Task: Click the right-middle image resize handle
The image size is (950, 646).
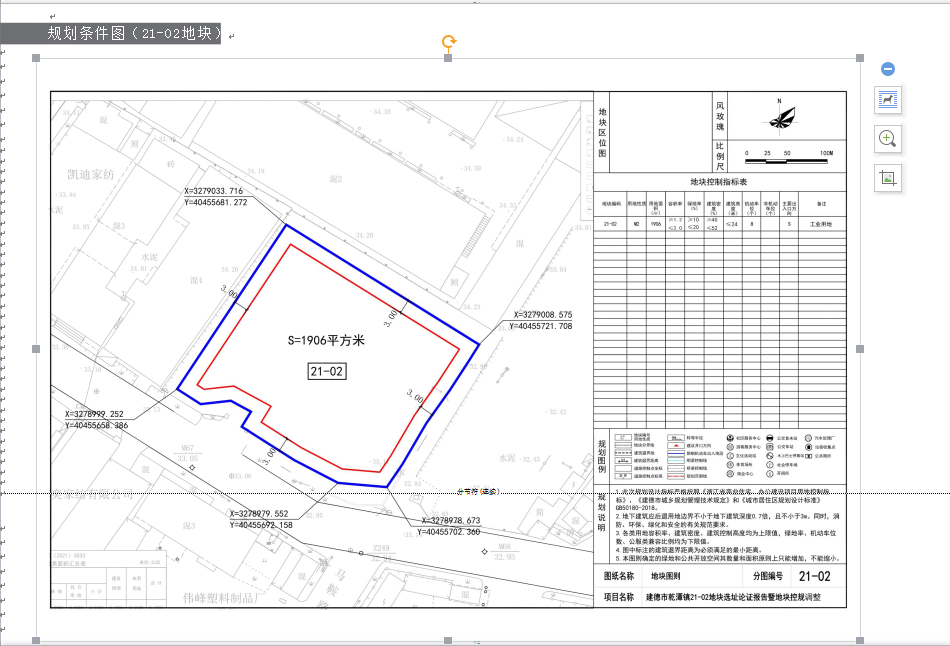Action: (859, 349)
